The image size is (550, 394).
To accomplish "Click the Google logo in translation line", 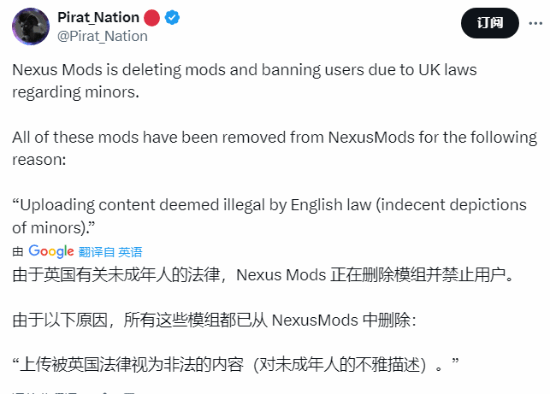I will [51, 251].
